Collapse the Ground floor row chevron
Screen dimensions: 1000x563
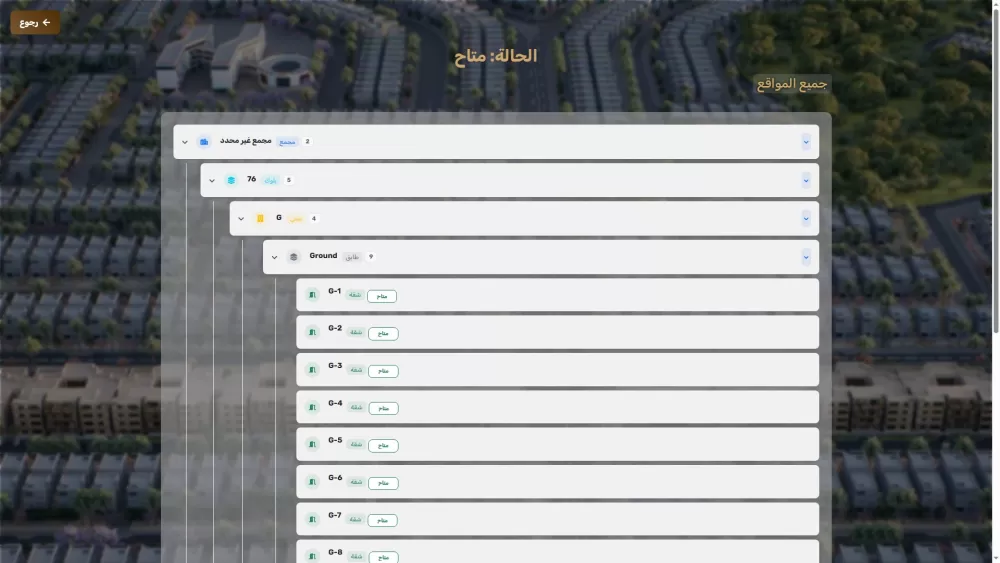[x=275, y=257]
